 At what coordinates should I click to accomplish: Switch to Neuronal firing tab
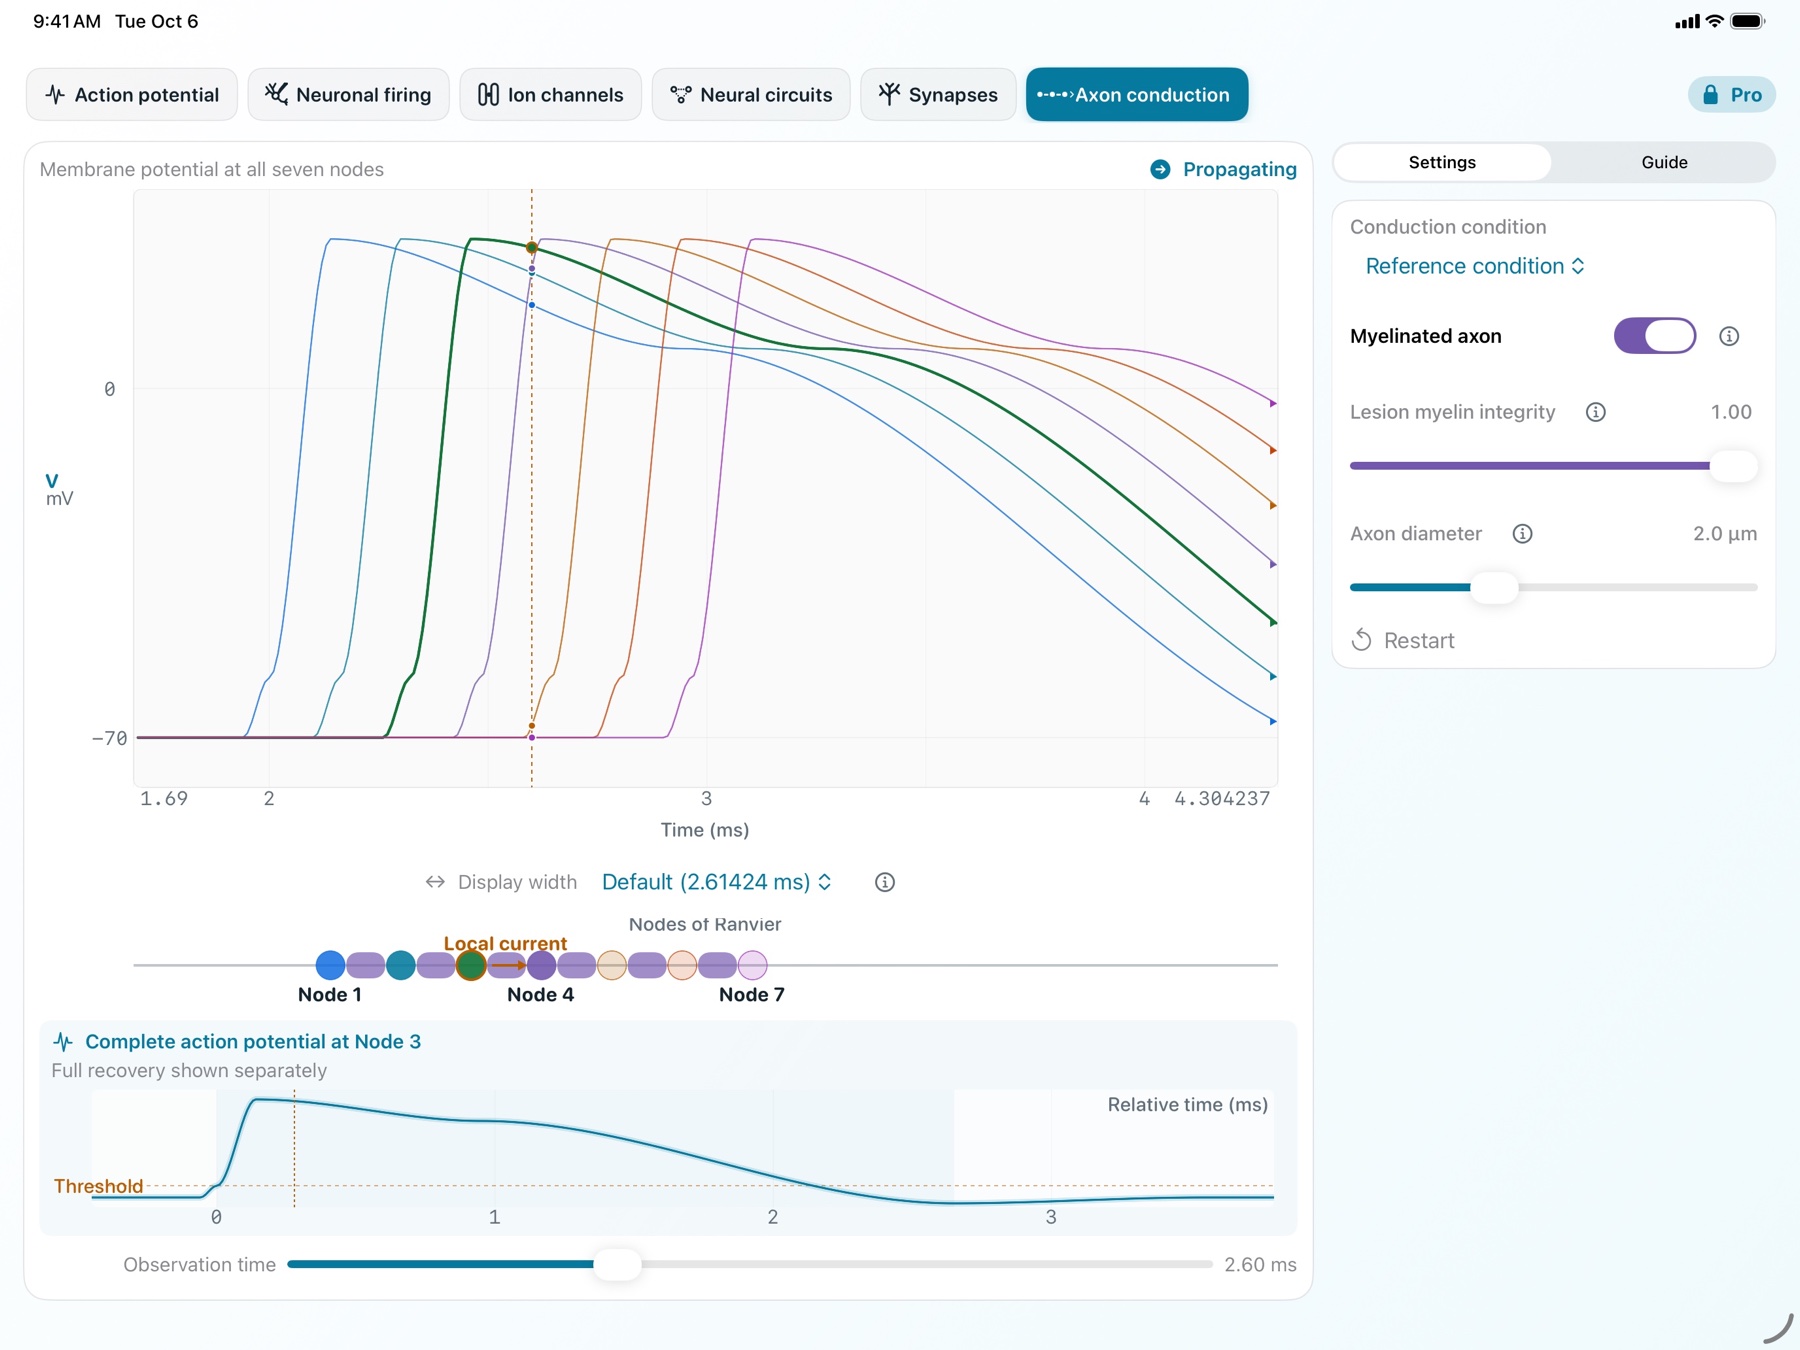tap(348, 95)
